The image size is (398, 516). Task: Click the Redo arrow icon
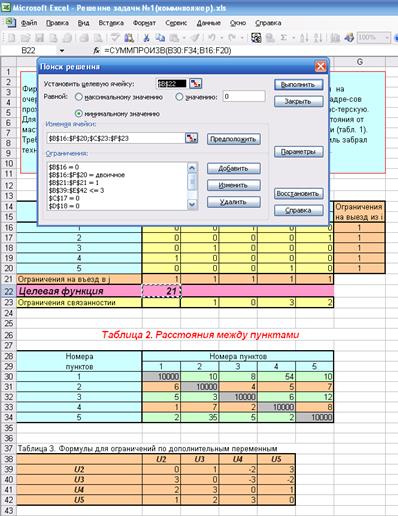232,38
